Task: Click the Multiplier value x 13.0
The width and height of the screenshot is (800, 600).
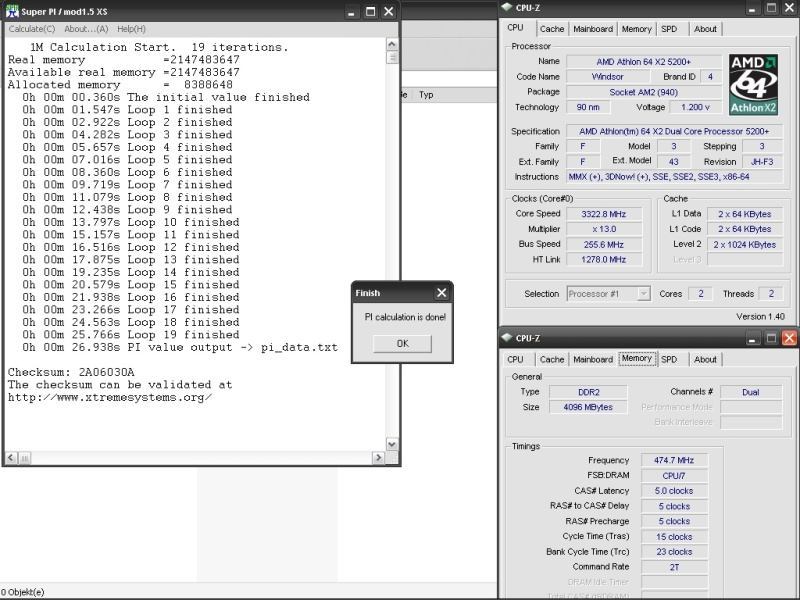Action: pos(604,229)
